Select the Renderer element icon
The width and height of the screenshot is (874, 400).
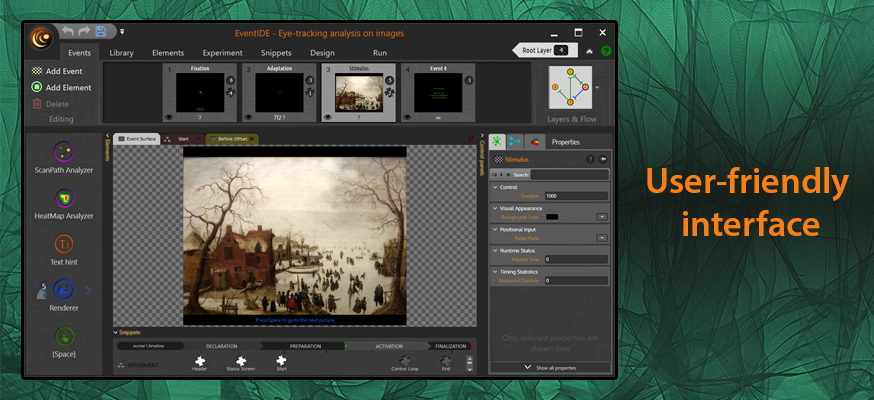point(64,290)
